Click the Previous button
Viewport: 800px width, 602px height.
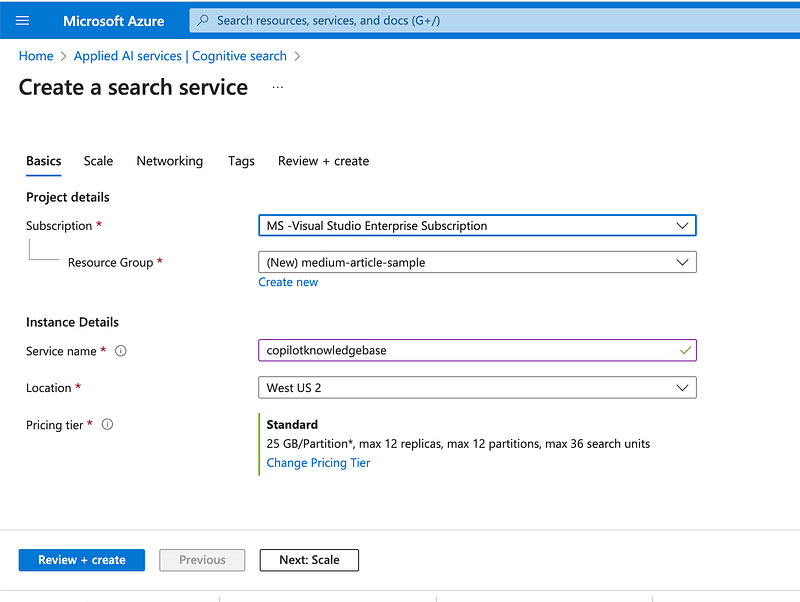coord(202,560)
